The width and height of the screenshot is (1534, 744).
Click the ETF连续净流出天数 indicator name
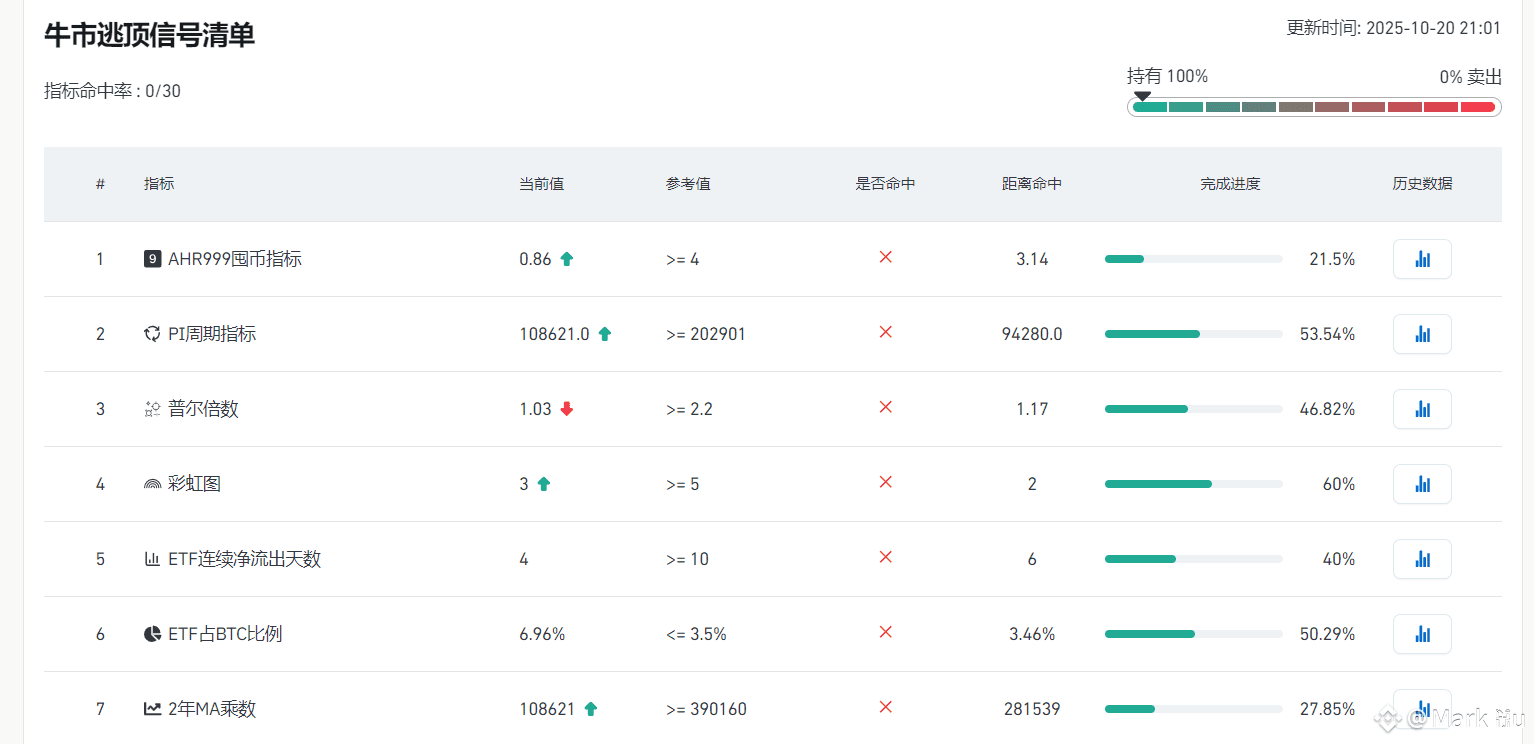pyautogui.click(x=244, y=559)
